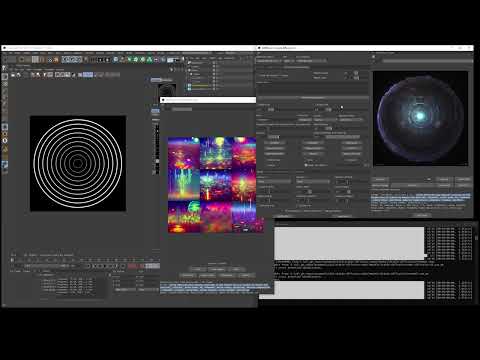Click the timeline frame ruler in Cinema 4D
480x360 pixels.
tap(85, 259)
